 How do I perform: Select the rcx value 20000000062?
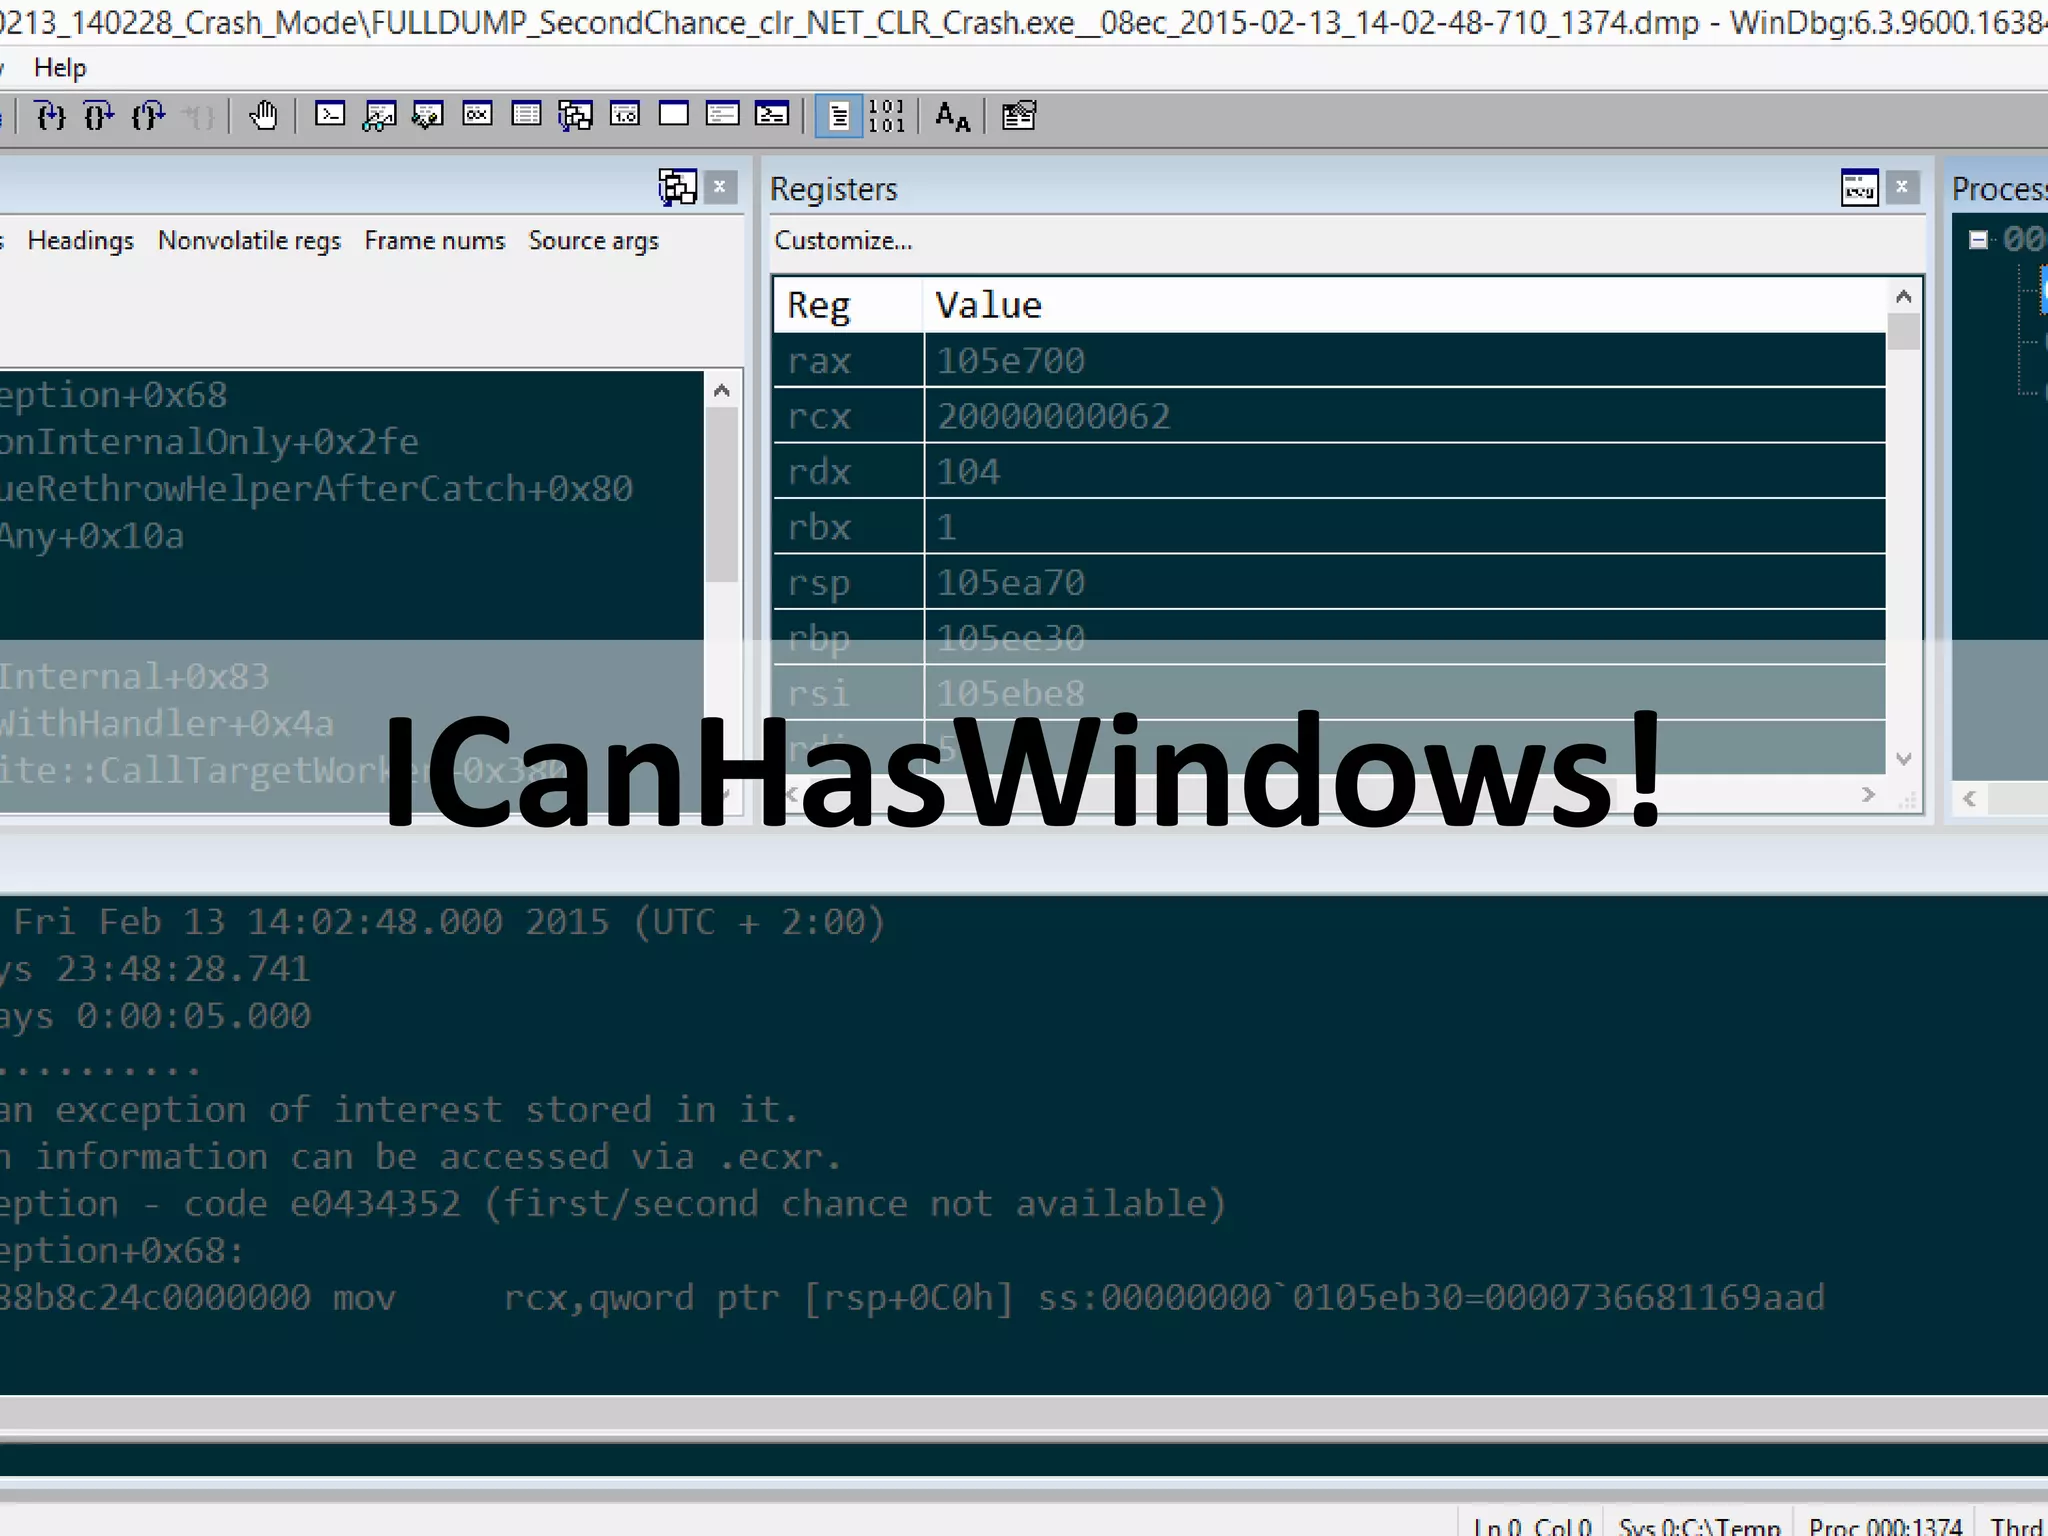(1405, 416)
